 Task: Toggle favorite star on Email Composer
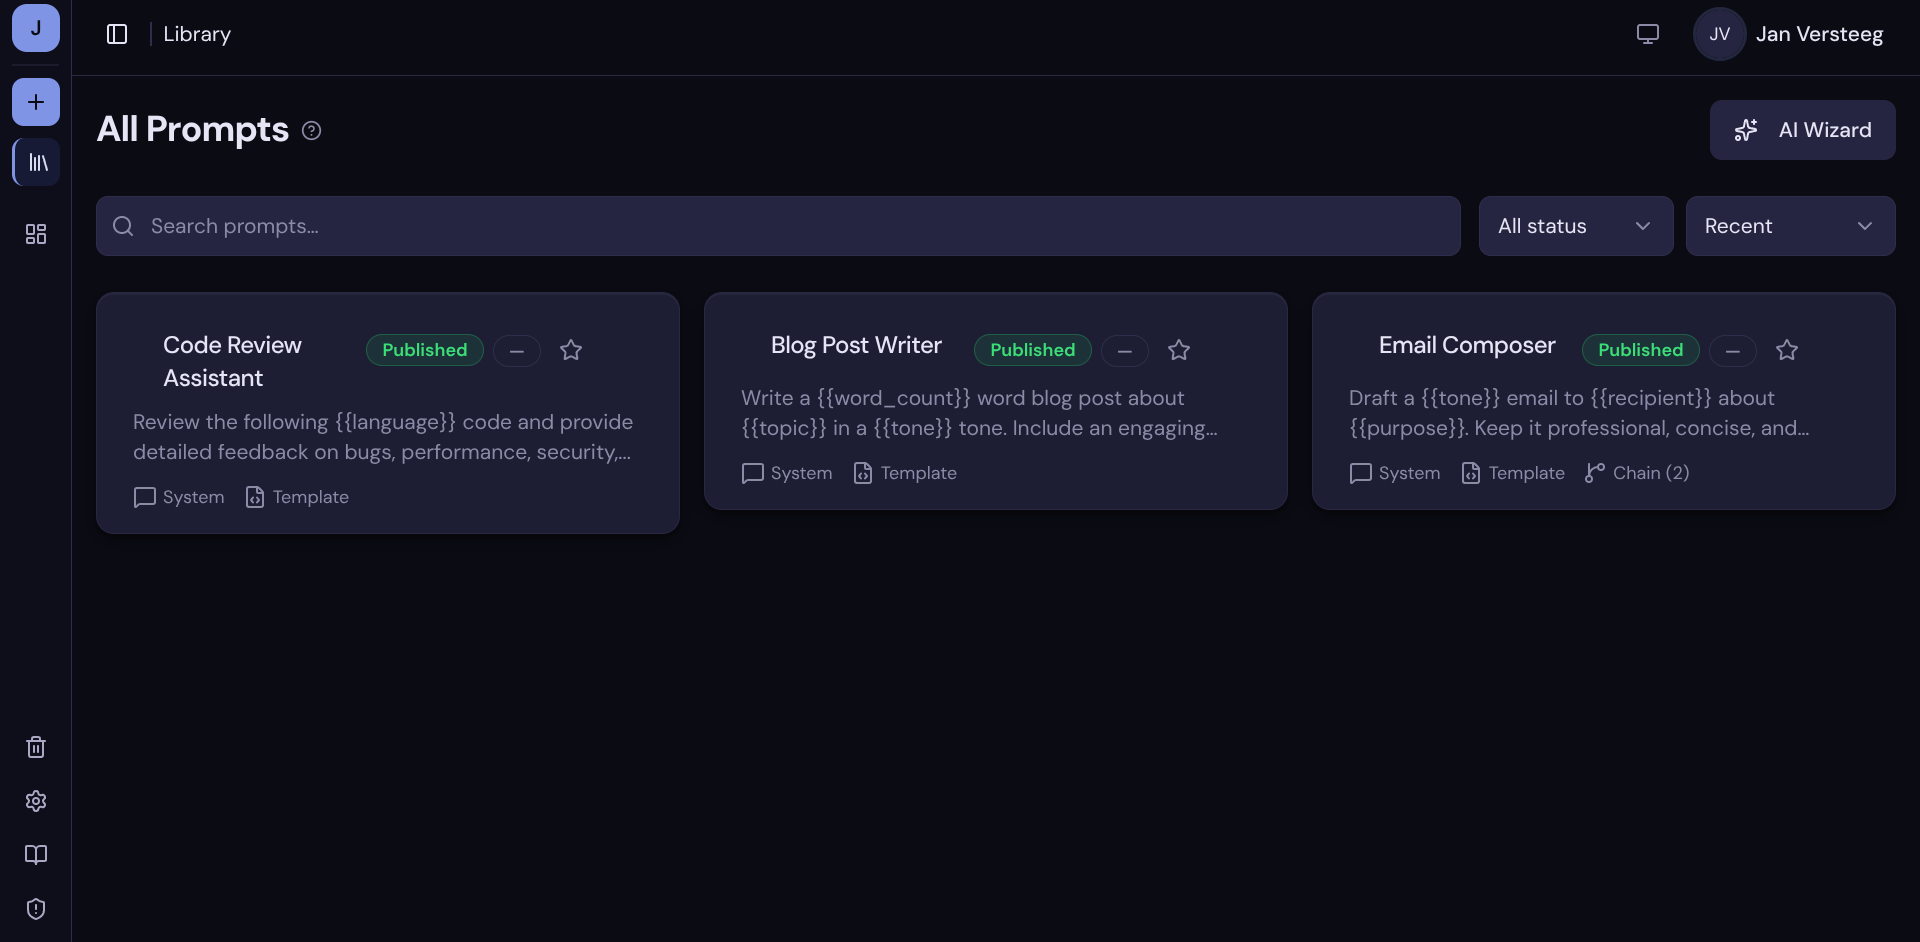(x=1787, y=350)
